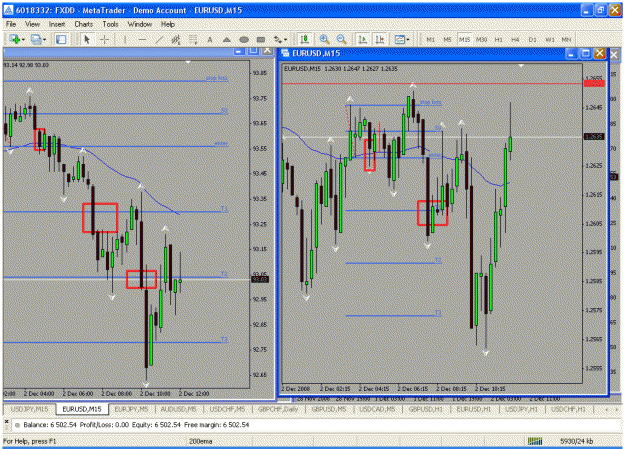625x449 pixels.
Task: Select the rectangle shape tool
Action: (261, 39)
